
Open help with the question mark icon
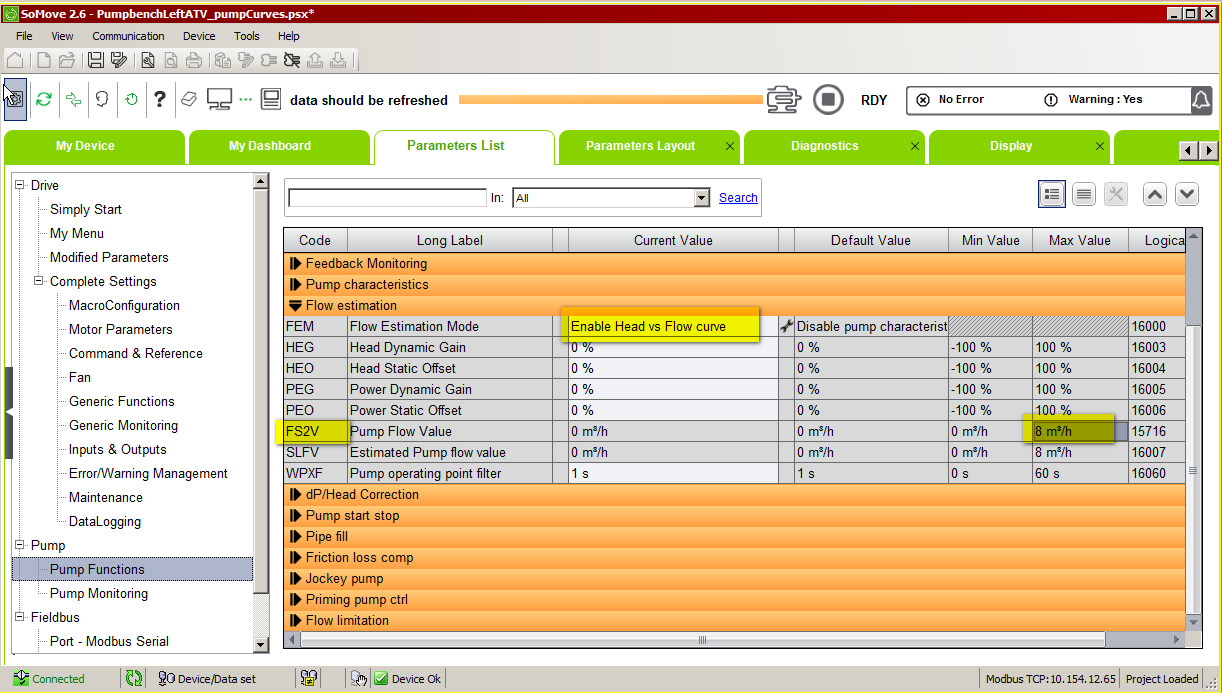160,99
